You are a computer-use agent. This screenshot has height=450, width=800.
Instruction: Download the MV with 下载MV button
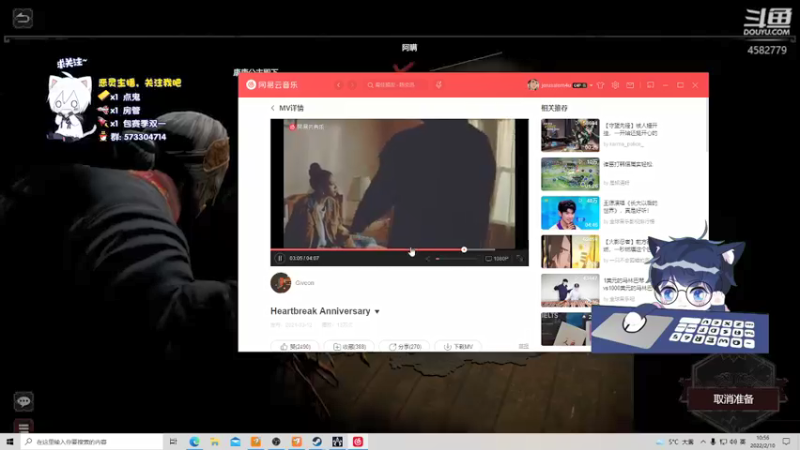(x=458, y=346)
